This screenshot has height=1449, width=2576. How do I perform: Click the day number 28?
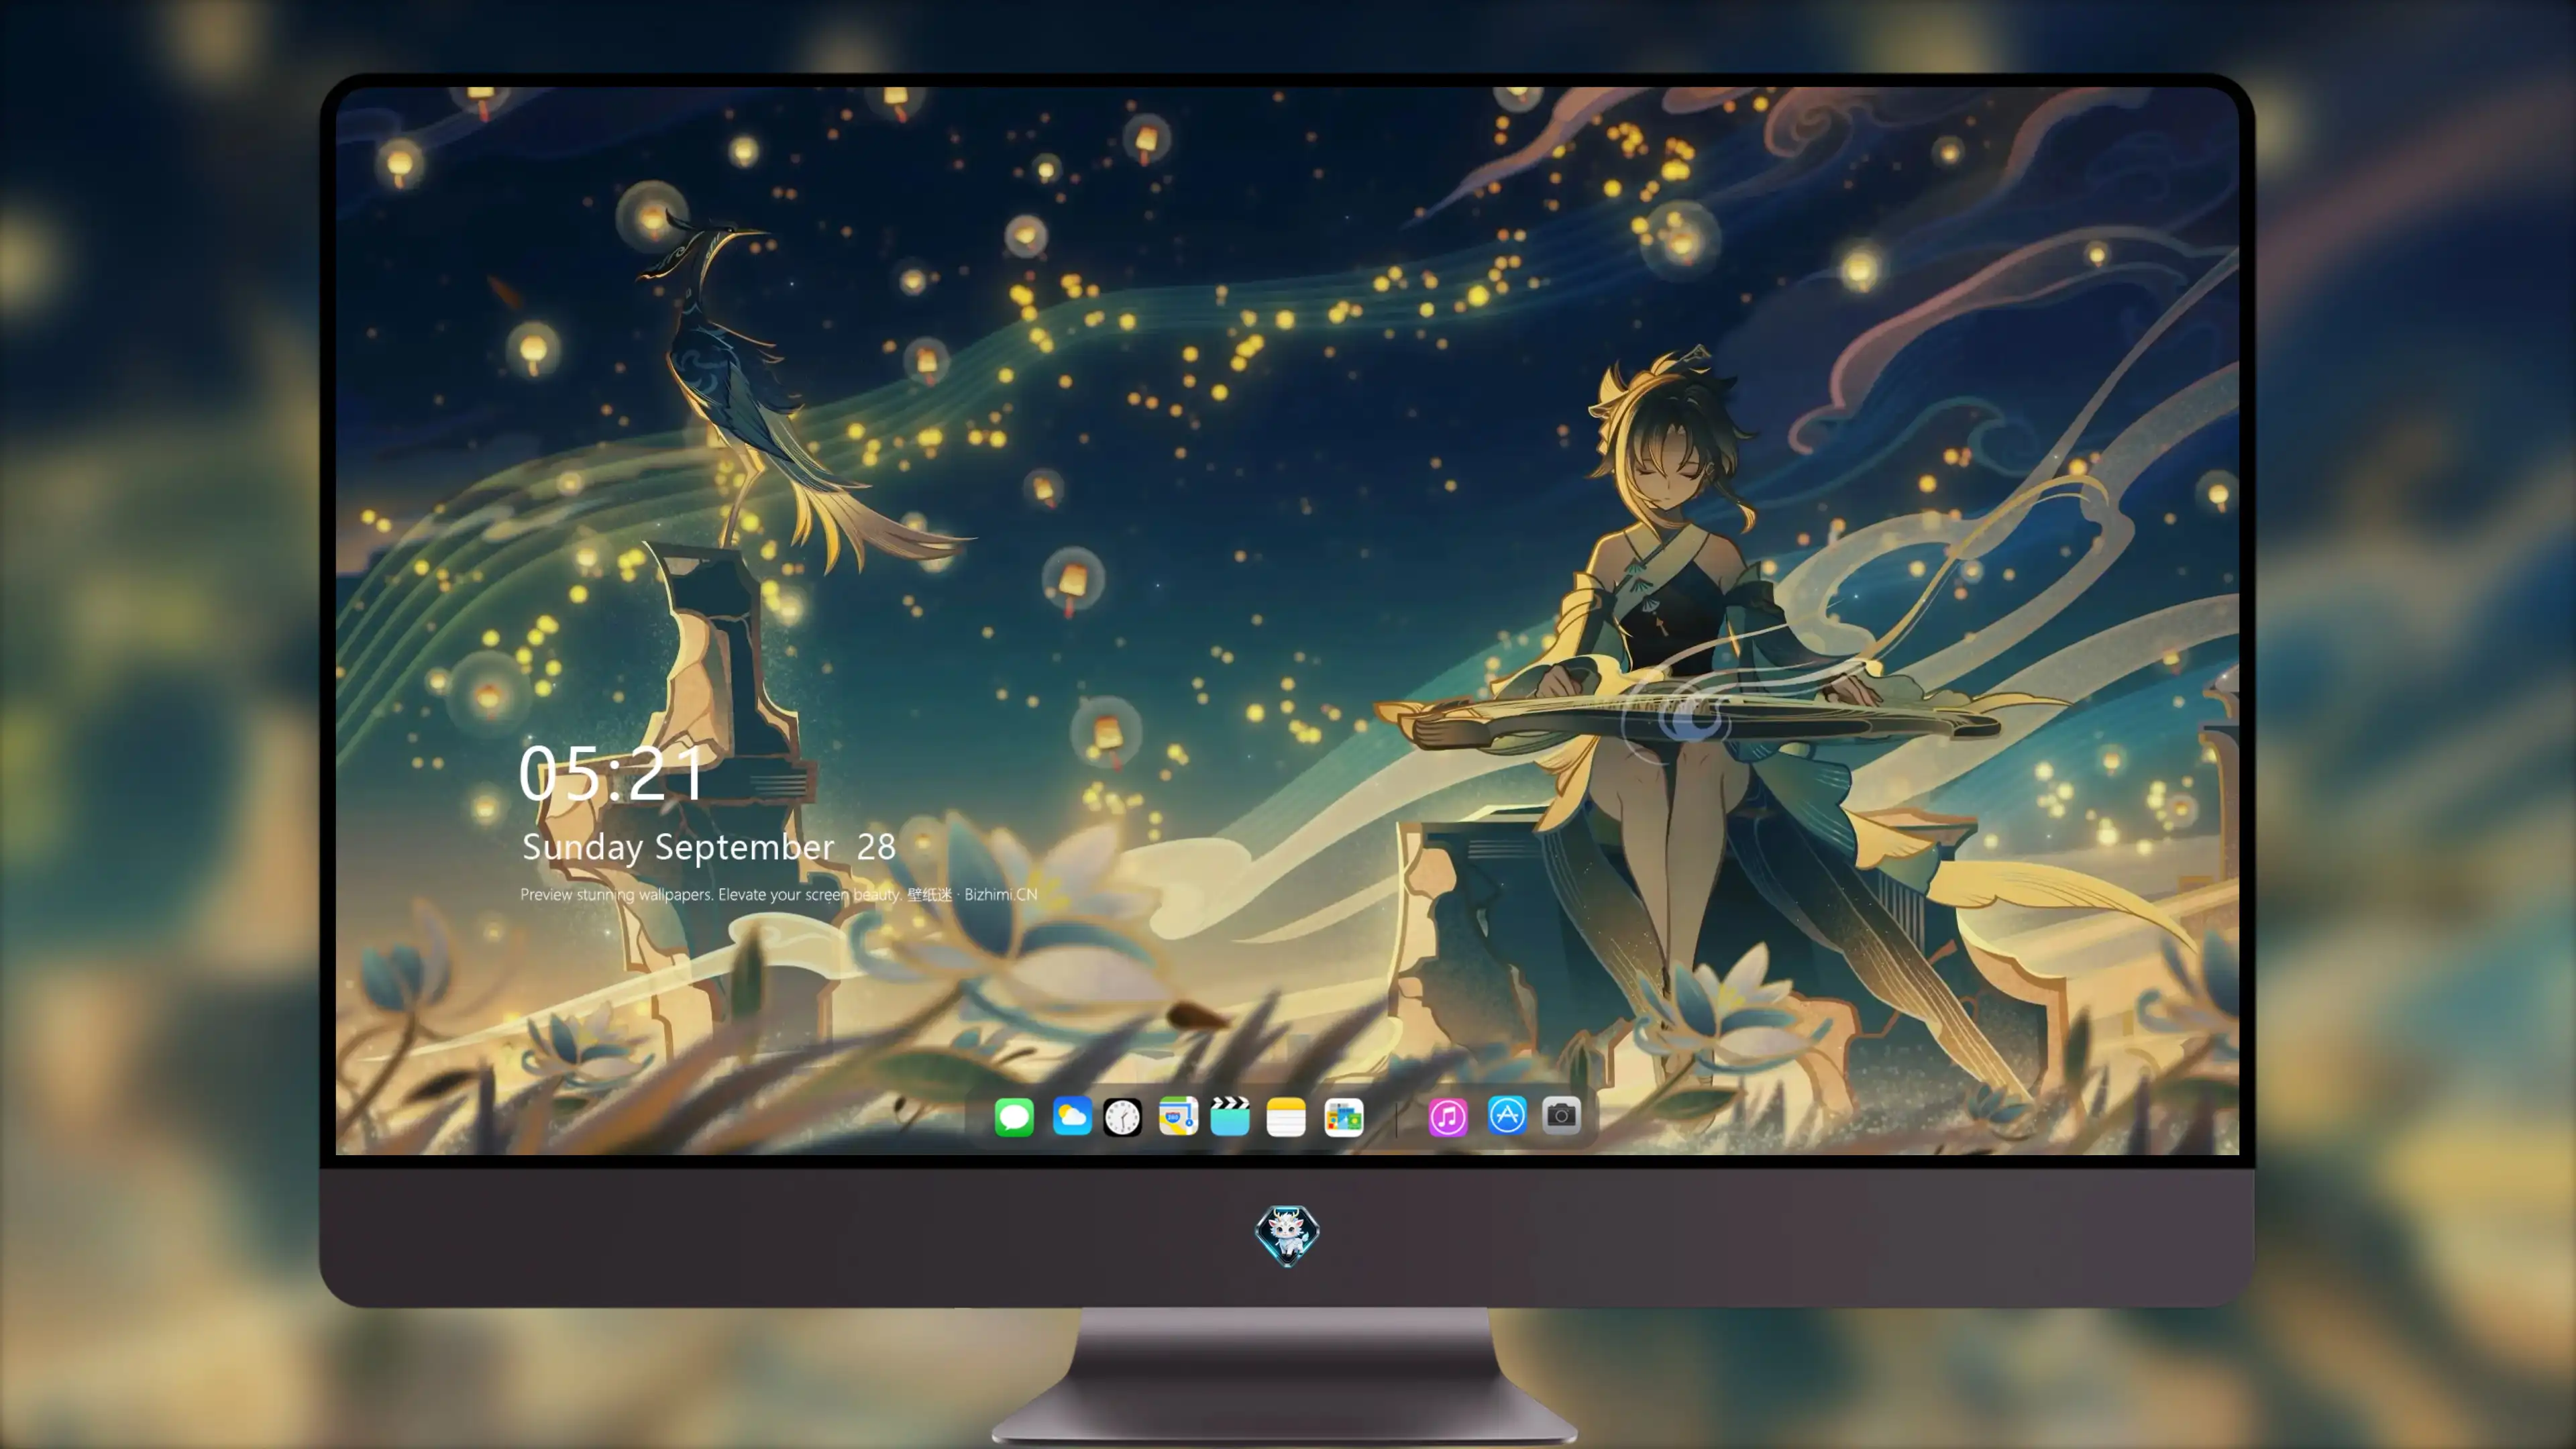(876, 847)
